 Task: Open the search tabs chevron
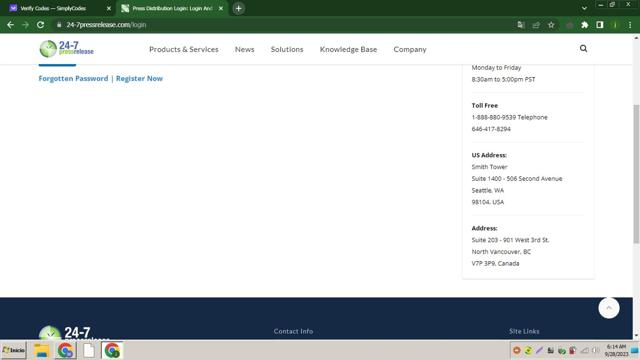[x=584, y=8]
